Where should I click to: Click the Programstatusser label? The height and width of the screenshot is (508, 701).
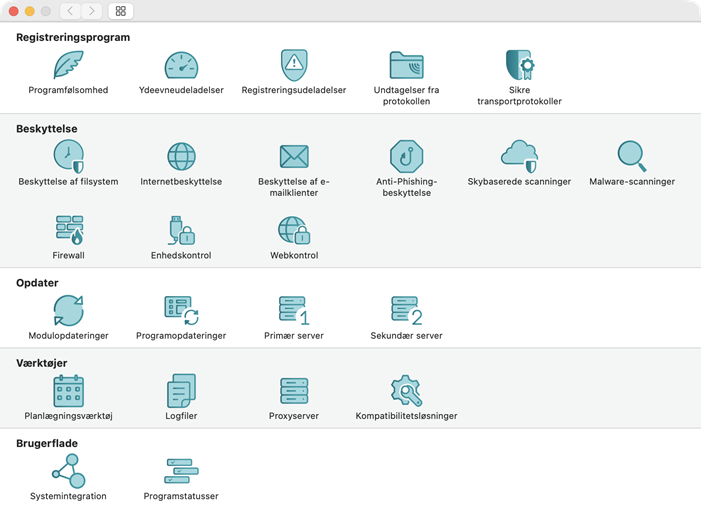[181, 496]
